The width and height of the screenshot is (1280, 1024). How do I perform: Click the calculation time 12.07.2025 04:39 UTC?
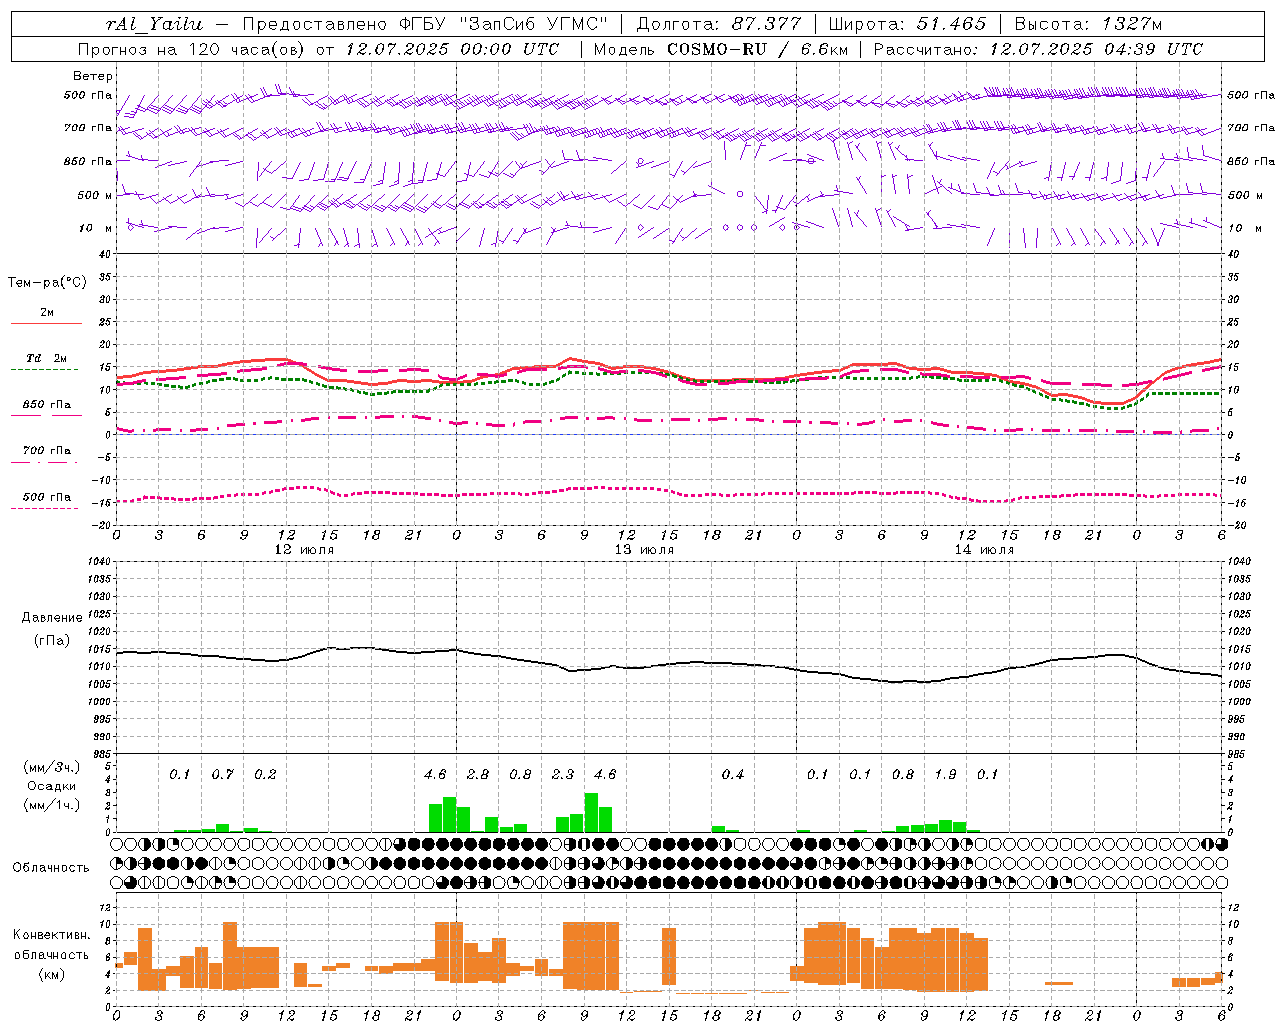pyautogui.click(x=1096, y=49)
